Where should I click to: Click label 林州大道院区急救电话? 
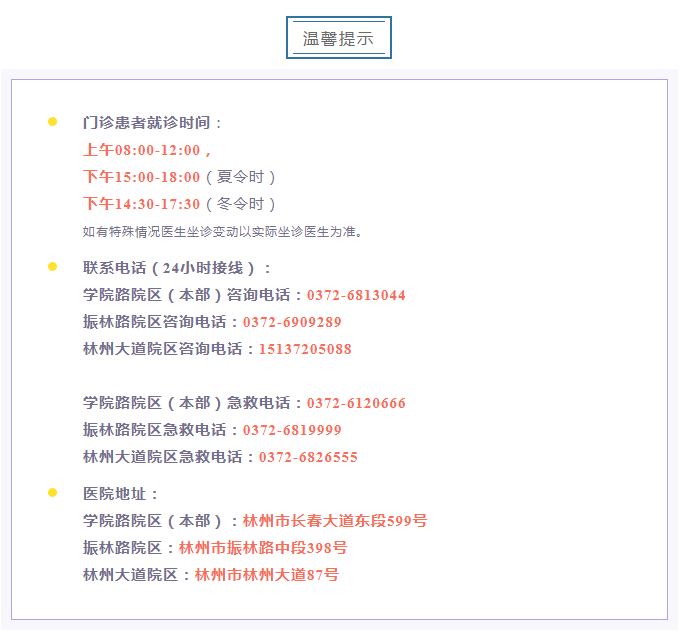(169, 457)
